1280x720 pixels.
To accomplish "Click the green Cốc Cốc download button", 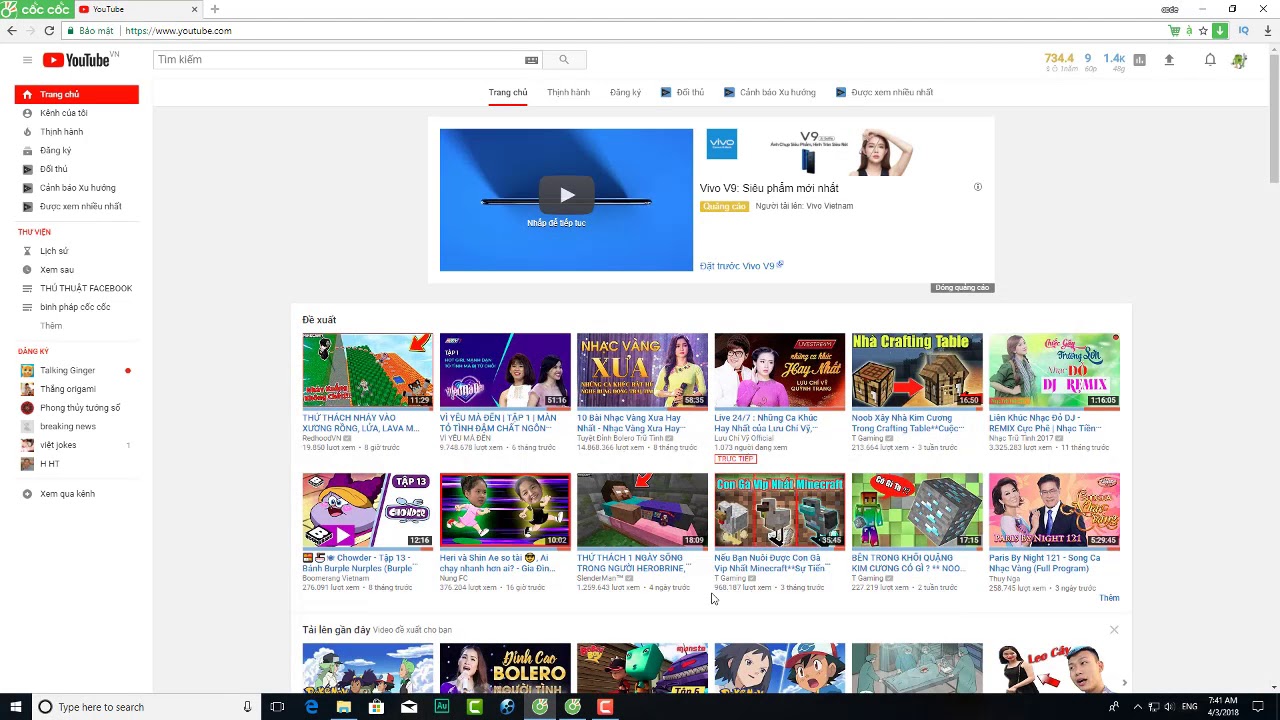I will coord(1220,31).
